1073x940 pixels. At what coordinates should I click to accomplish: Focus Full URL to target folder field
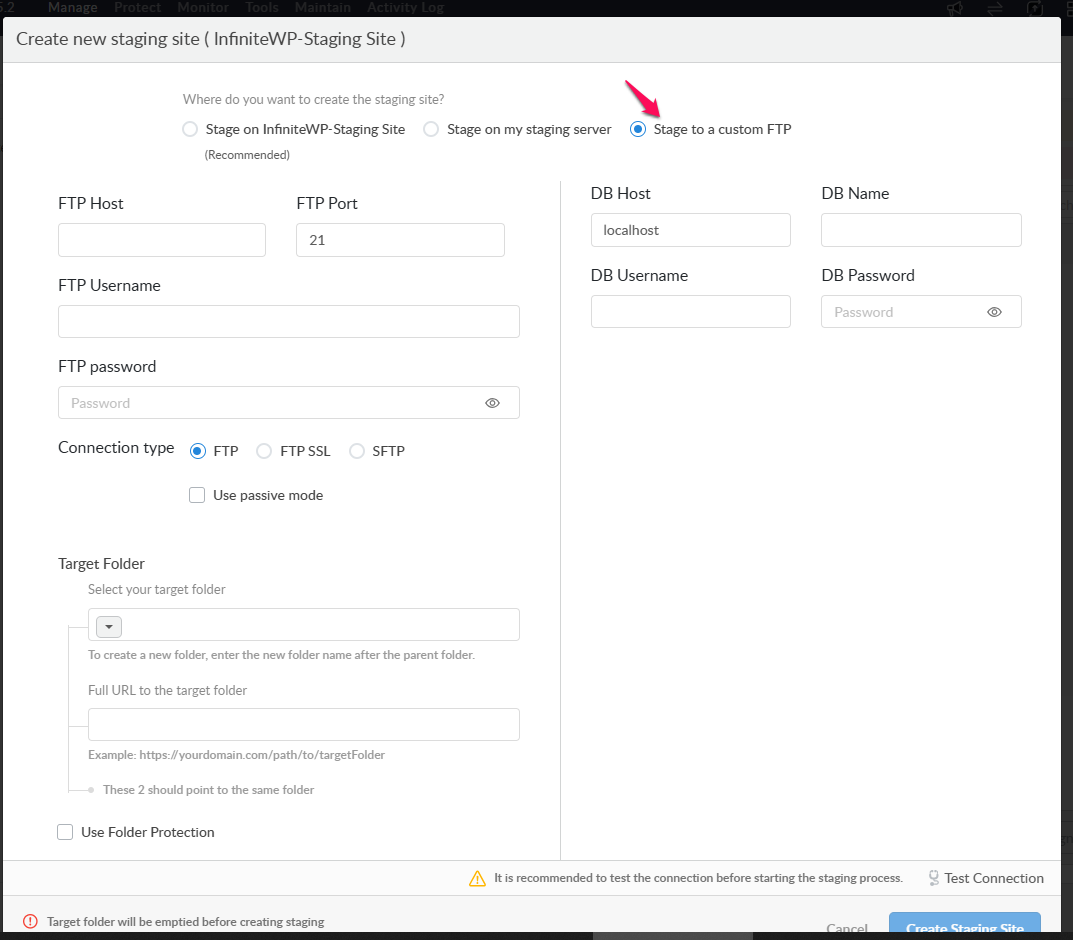(304, 724)
